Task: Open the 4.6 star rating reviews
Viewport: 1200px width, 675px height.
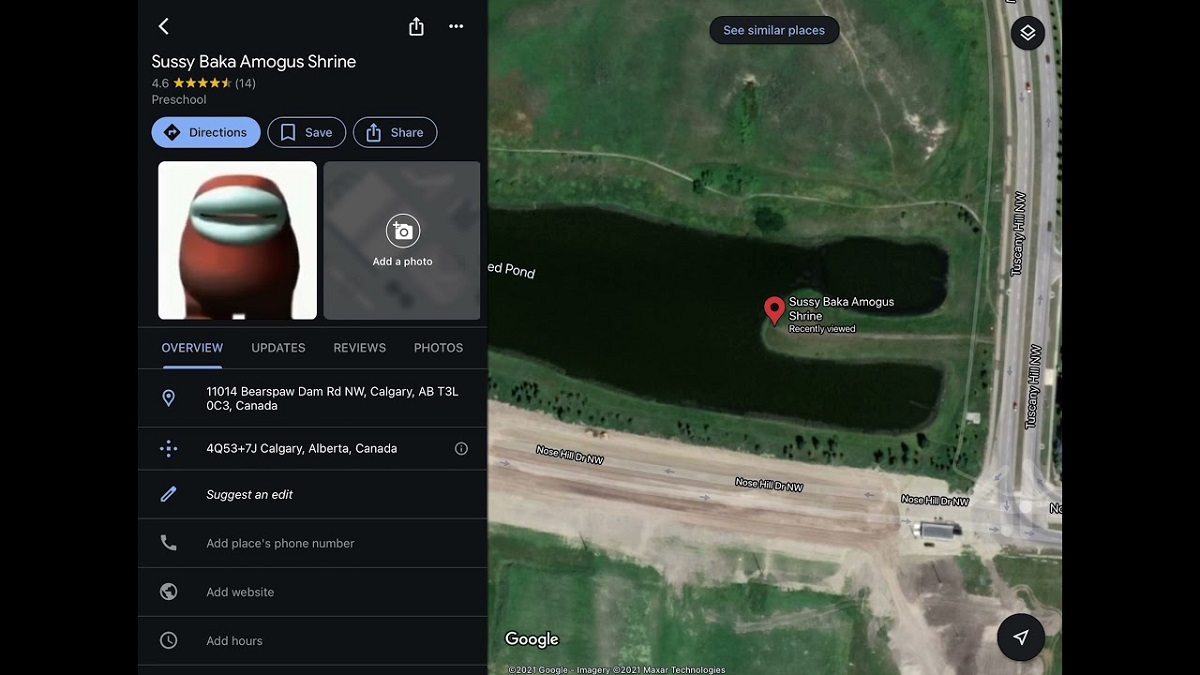Action: click(x=204, y=83)
